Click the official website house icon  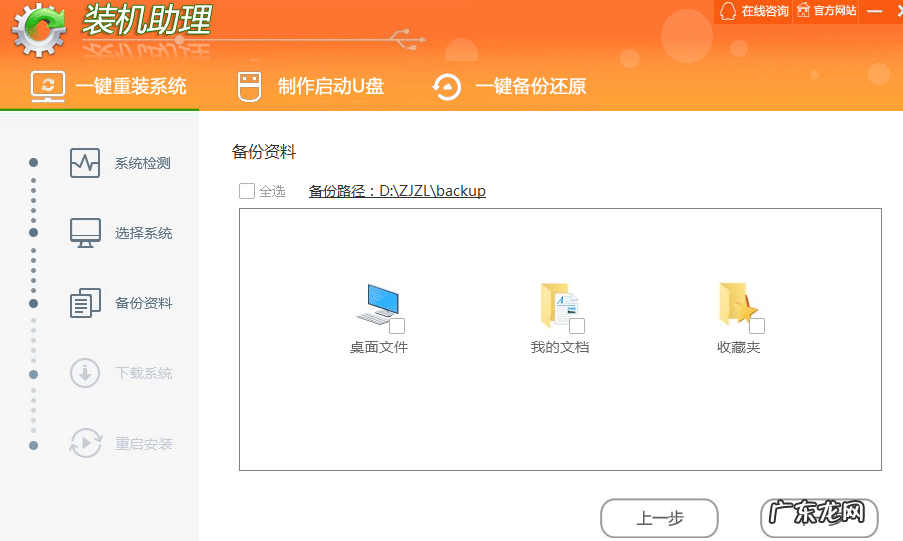[x=803, y=10]
